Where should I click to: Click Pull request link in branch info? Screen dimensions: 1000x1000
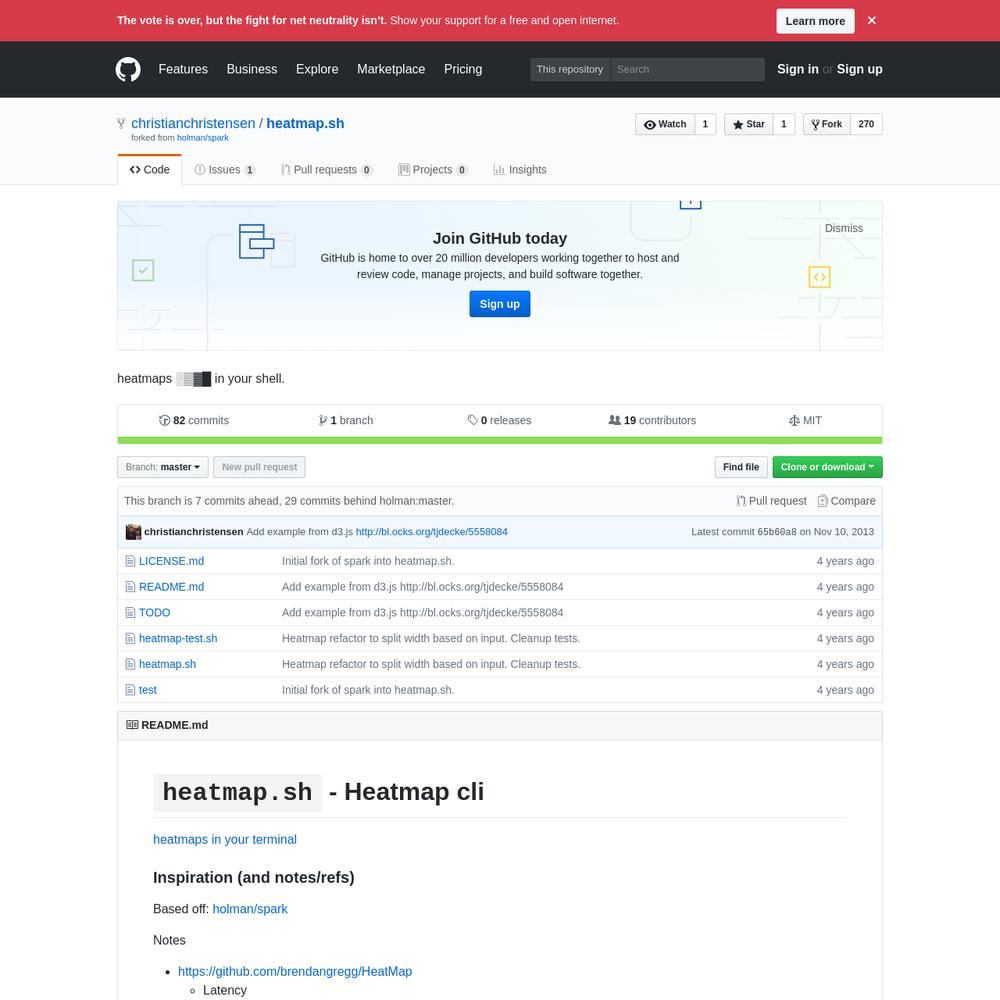click(771, 501)
